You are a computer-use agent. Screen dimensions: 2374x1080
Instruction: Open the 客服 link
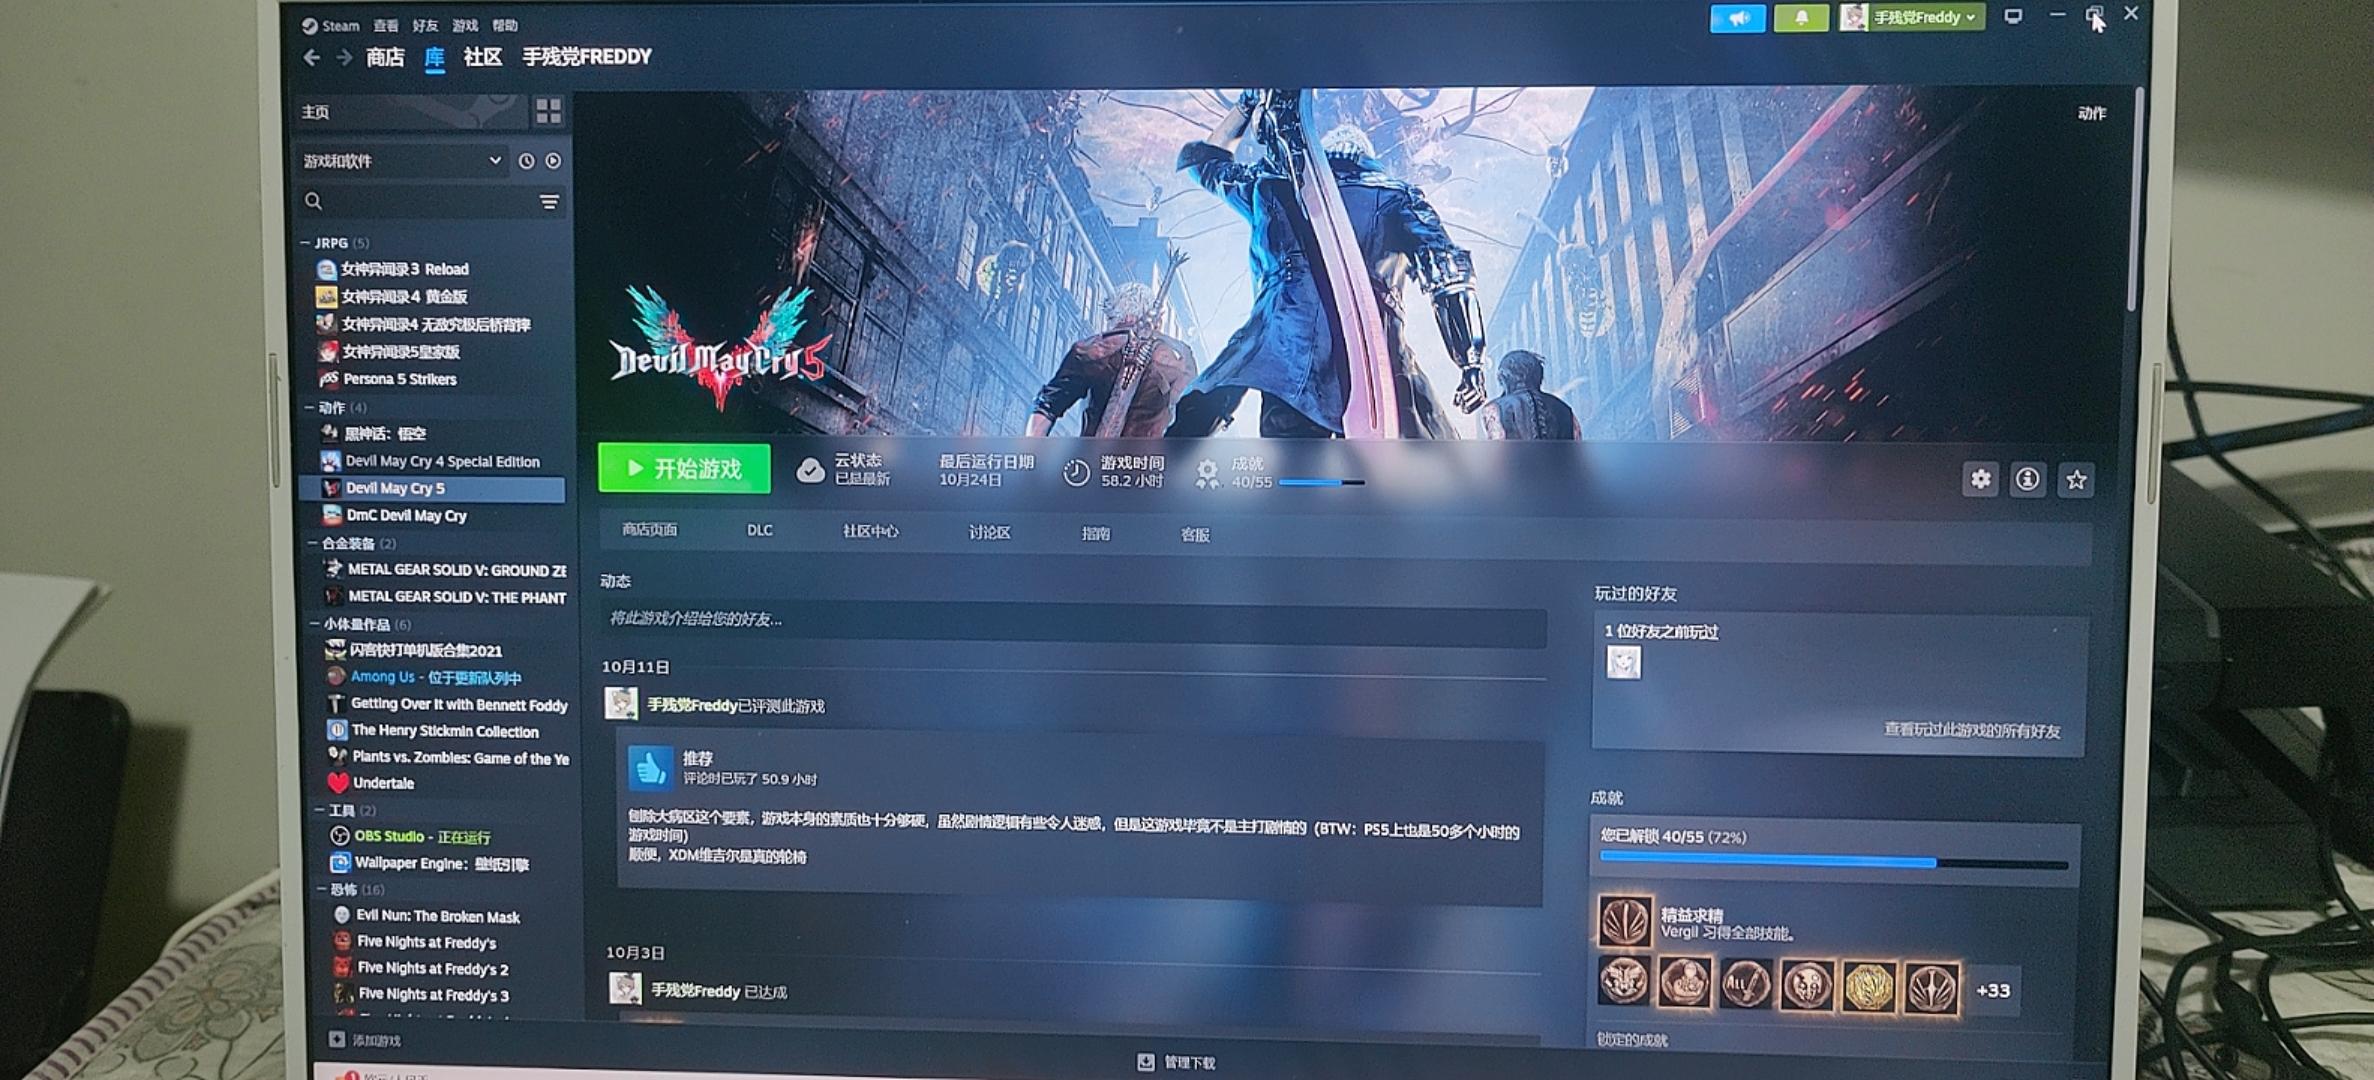(1195, 535)
